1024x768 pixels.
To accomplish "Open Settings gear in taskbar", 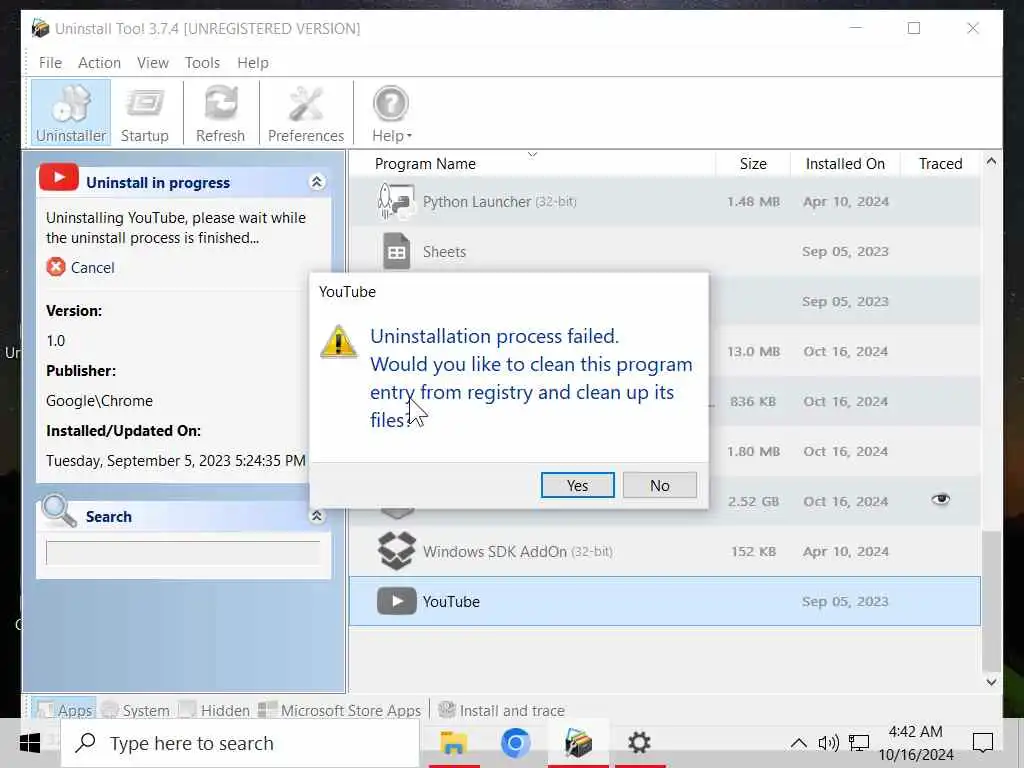I will click(639, 743).
